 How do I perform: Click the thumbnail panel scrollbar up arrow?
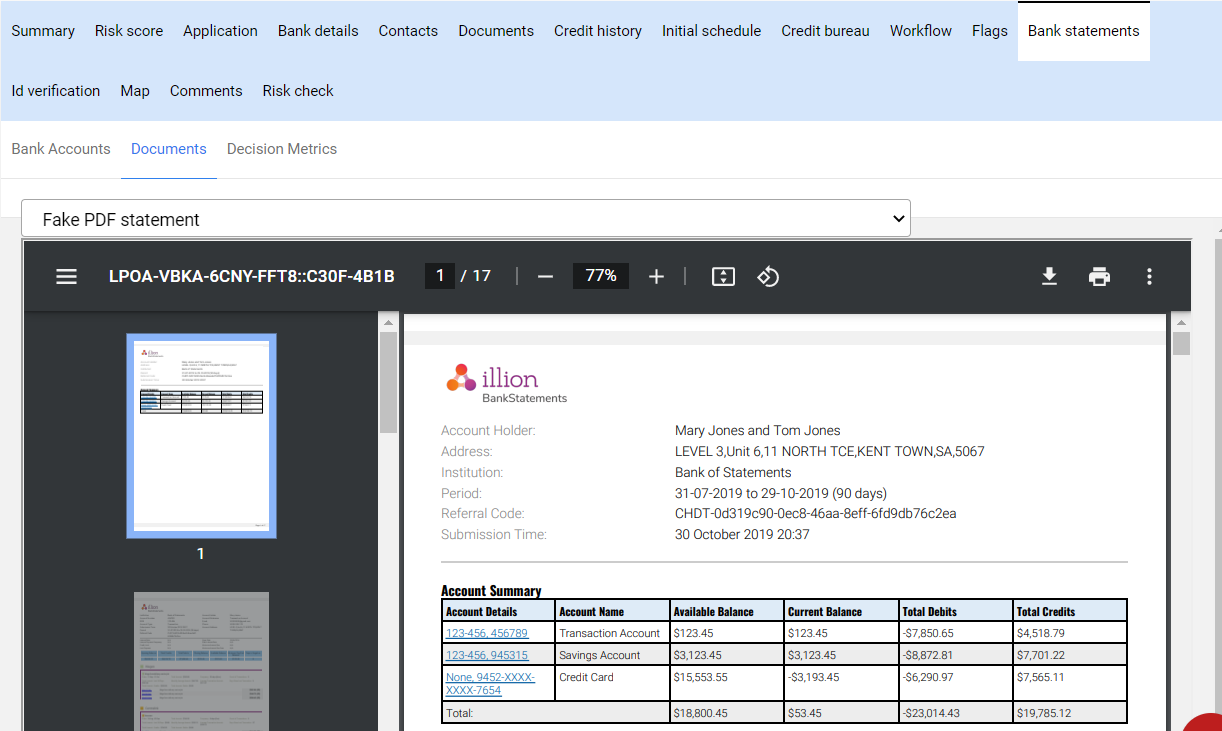pyautogui.click(x=388, y=322)
